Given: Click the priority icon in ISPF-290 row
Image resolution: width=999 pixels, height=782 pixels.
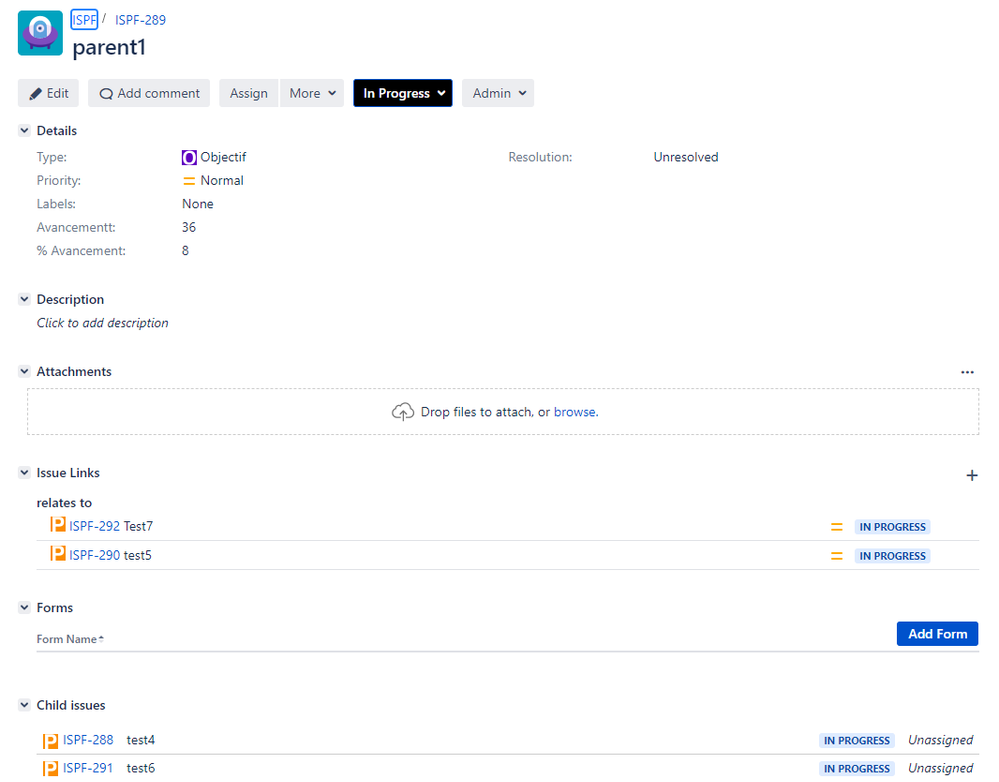Looking at the screenshot, I should [837, 556].
